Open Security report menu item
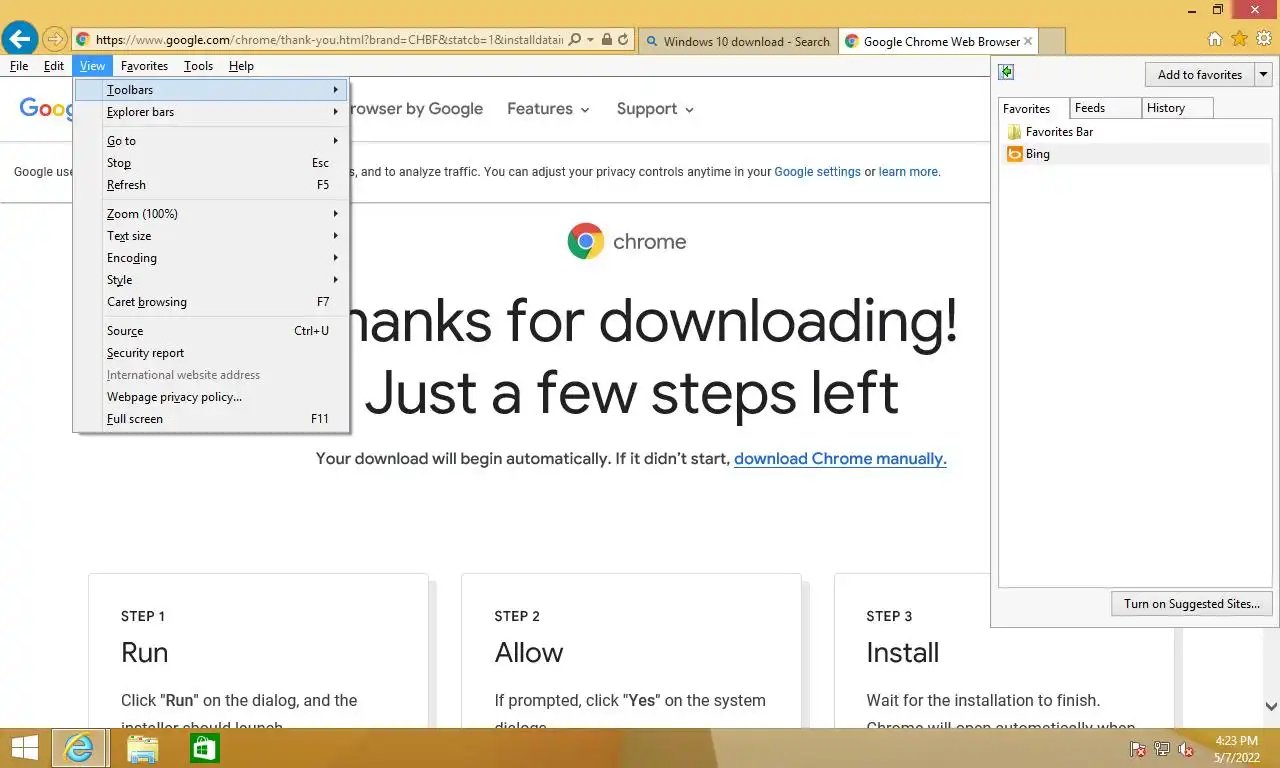This screenshot has height=768, width=1280. tap(212, 353)
